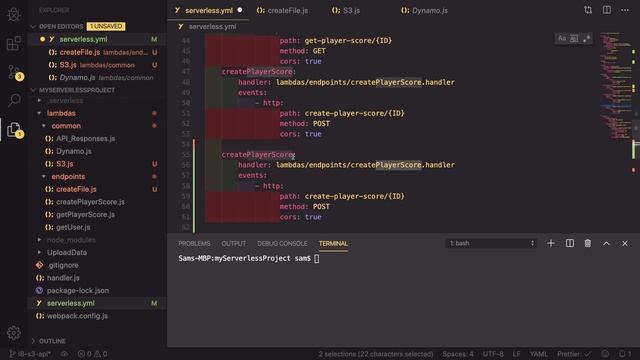
Task: Open the editor More Actions ellipsis
Action: pos(625,10)
